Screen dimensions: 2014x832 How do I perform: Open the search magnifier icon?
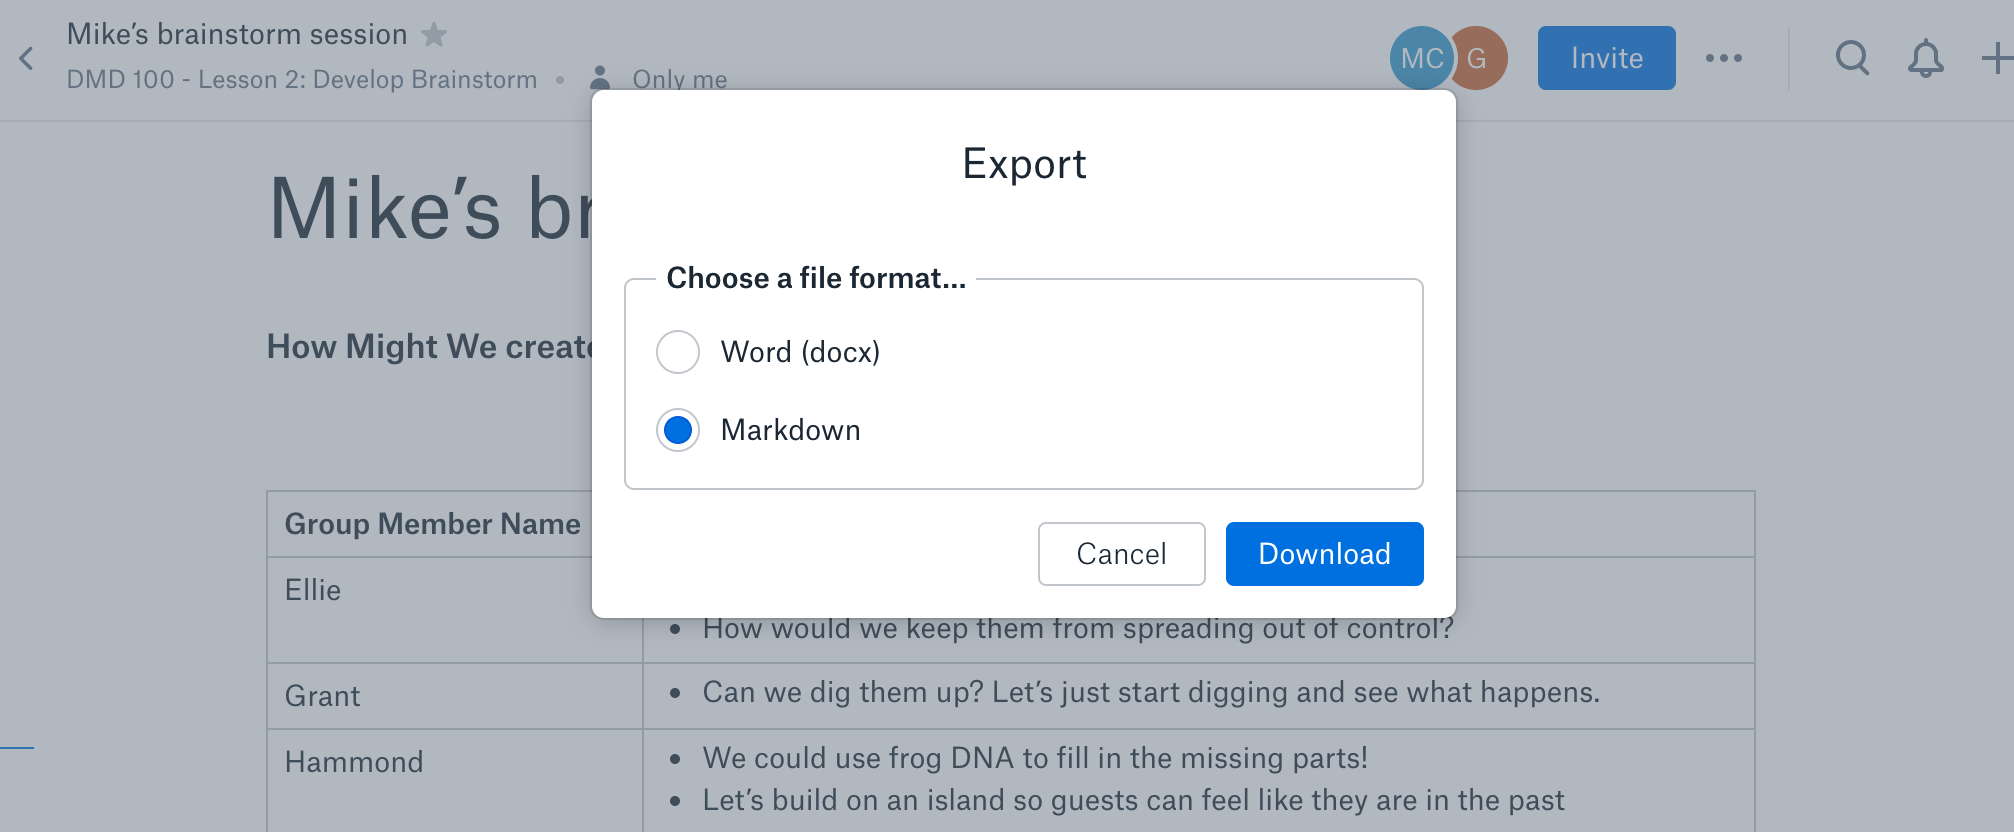click(1852, 58)
